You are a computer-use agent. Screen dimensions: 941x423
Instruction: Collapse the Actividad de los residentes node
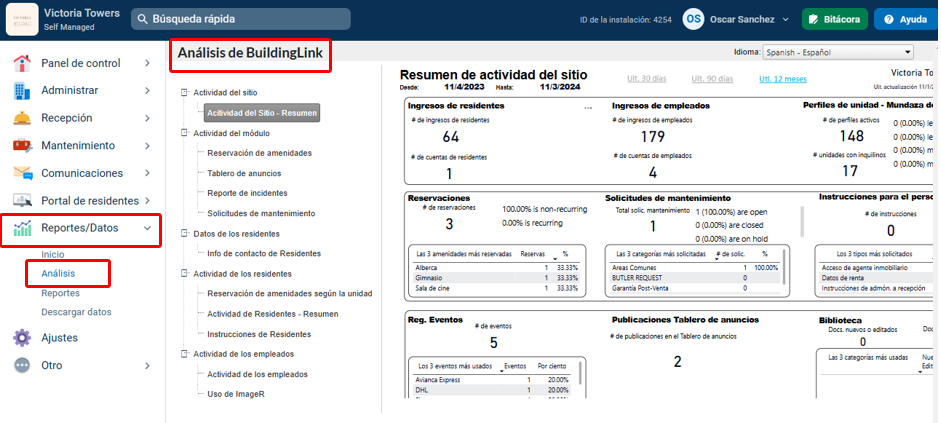tap(184, 274)
